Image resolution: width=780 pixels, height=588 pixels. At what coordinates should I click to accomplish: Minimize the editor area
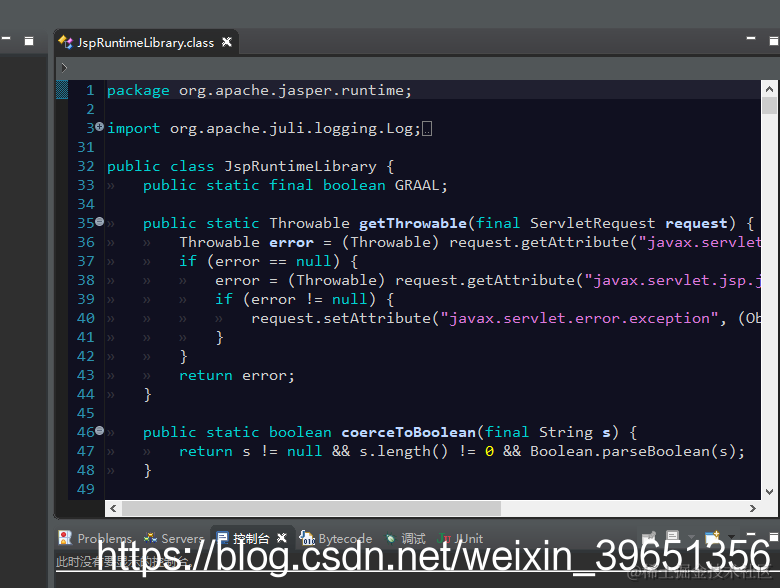click(751, 39)
